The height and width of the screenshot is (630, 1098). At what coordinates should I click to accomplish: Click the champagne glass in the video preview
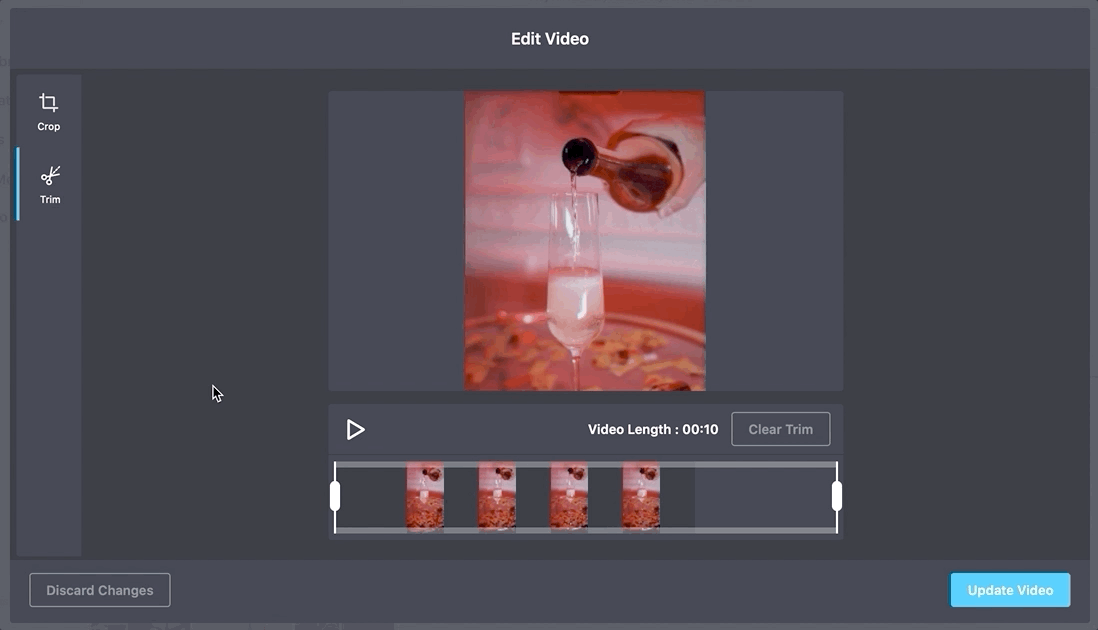coord(573,290)
